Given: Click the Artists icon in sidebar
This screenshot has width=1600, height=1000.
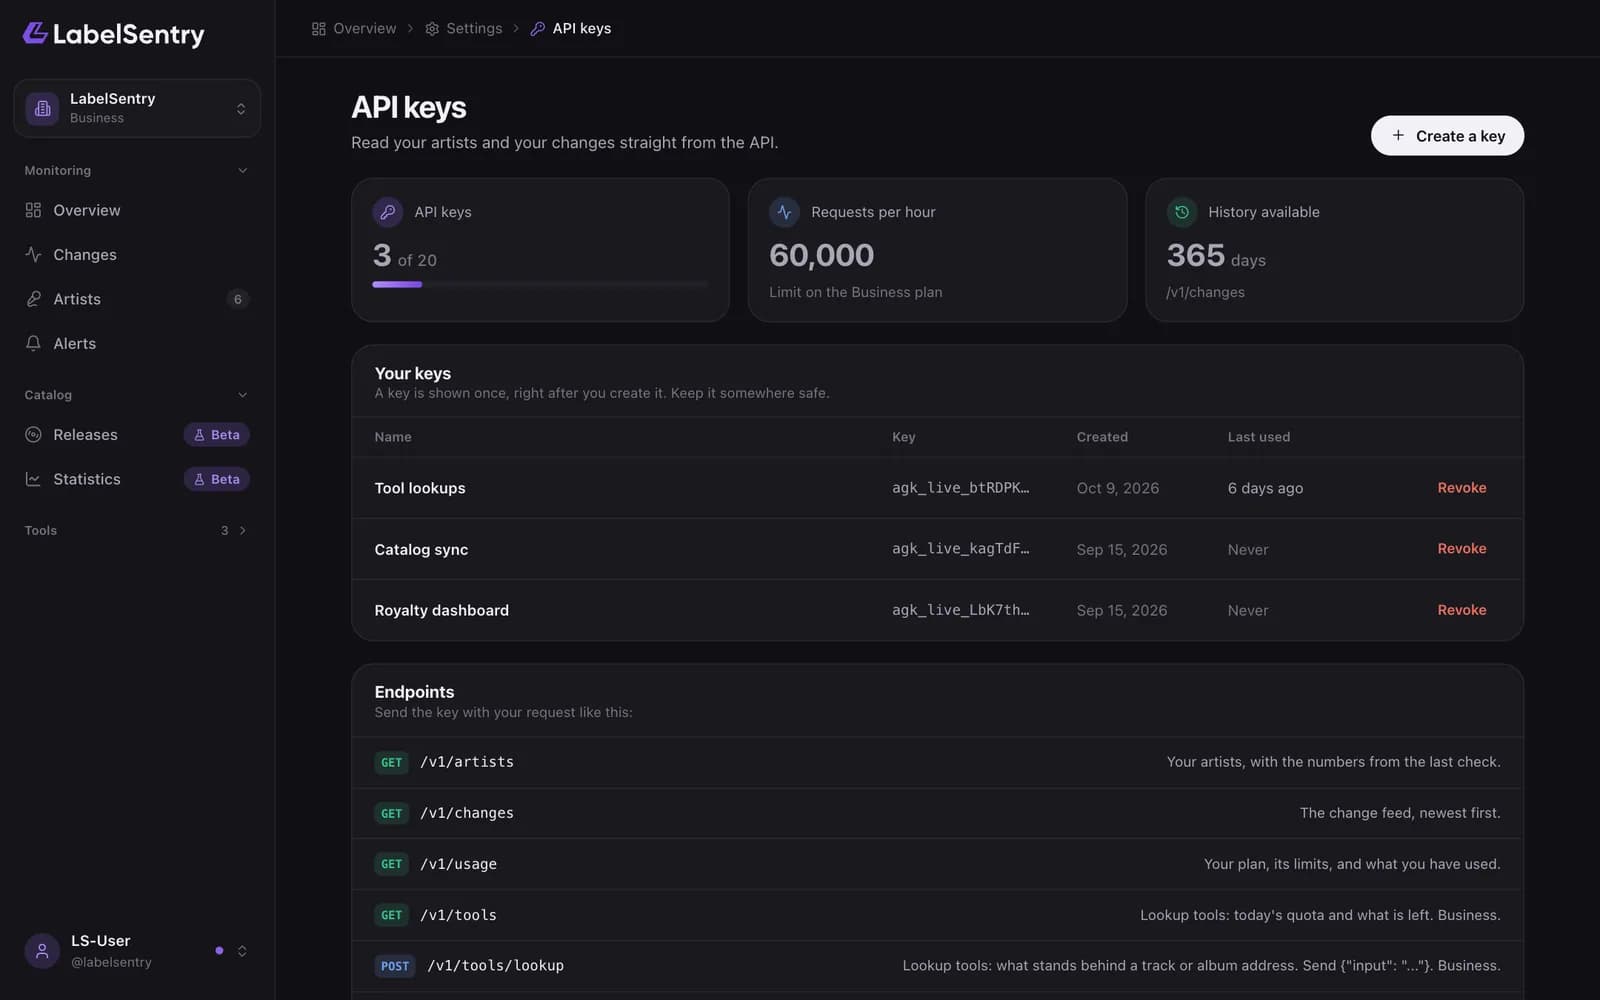Looking at the screenshot, I should click(33, 299).
